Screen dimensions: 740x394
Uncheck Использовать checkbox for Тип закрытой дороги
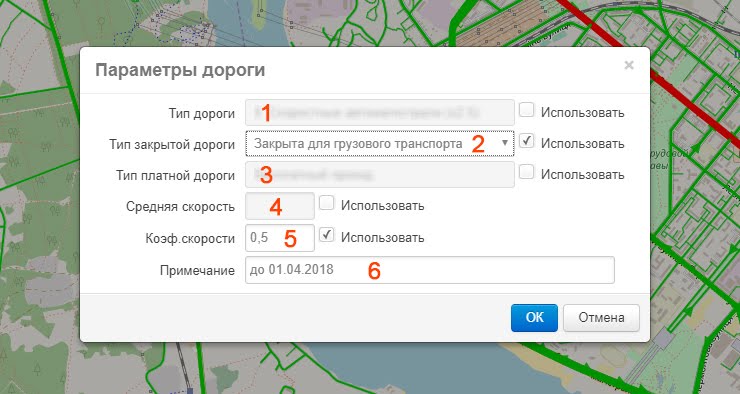point(526,141)
